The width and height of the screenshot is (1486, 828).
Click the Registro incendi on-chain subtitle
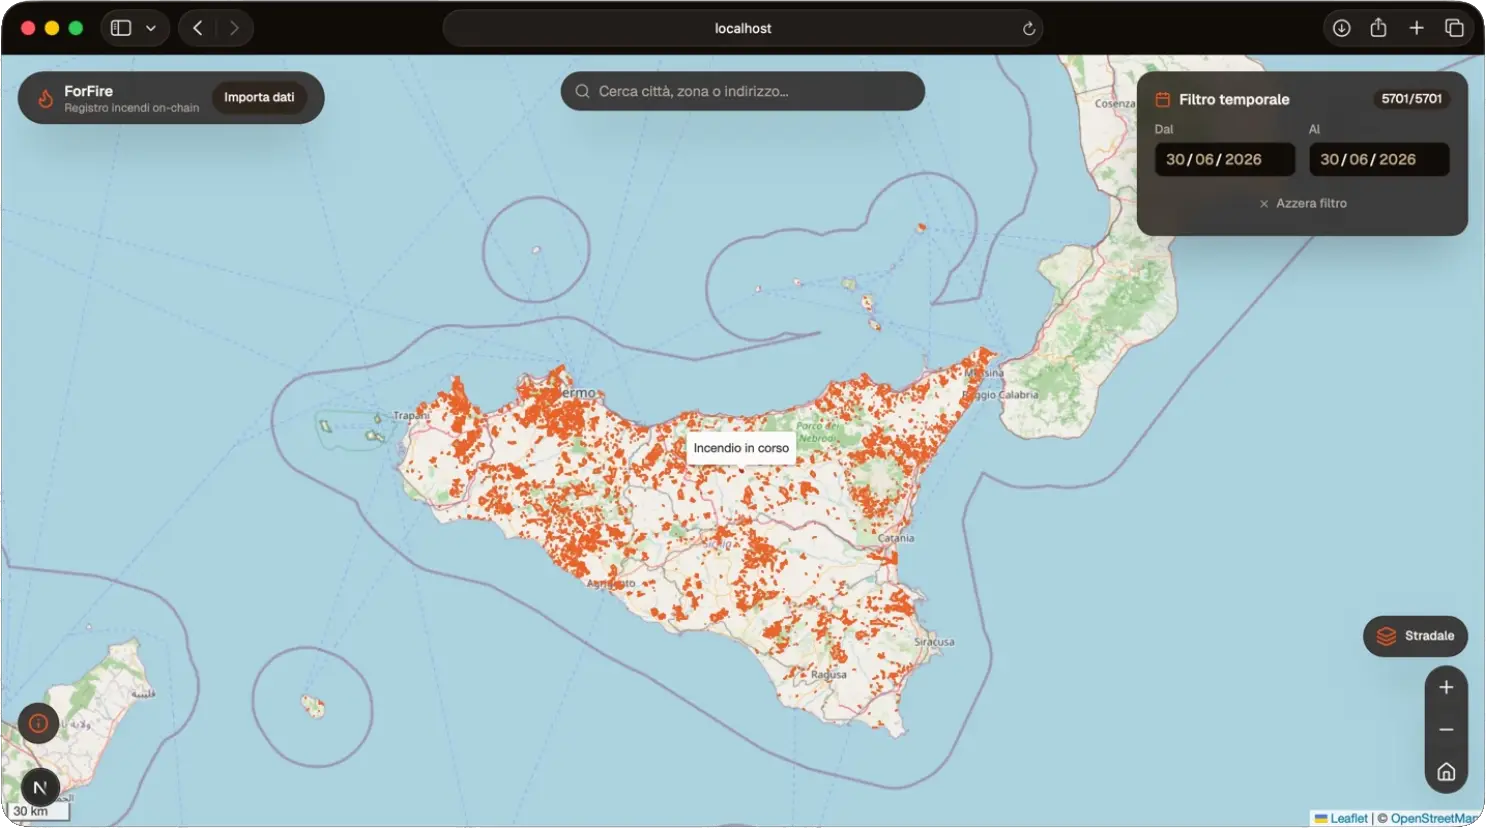pyautogui.click(x=132, y=108)
